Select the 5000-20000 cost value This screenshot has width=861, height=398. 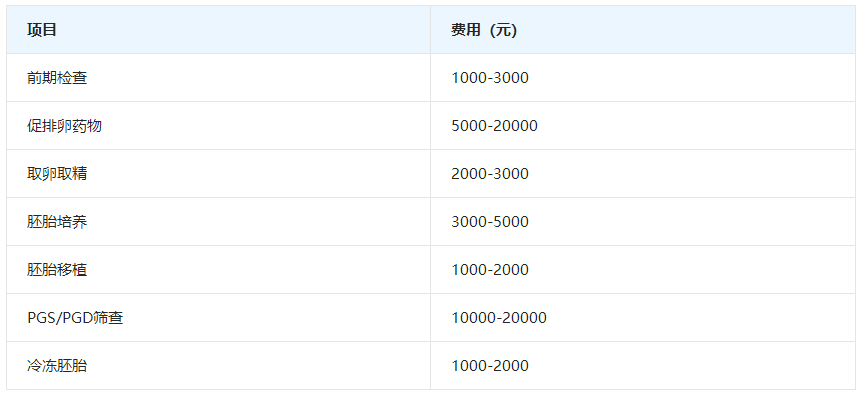click(494, 126)
